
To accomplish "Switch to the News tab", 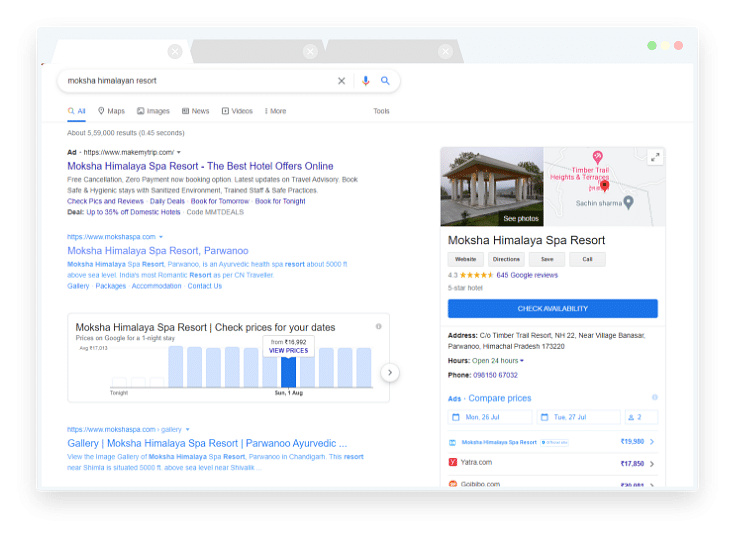I will [195, 111].
